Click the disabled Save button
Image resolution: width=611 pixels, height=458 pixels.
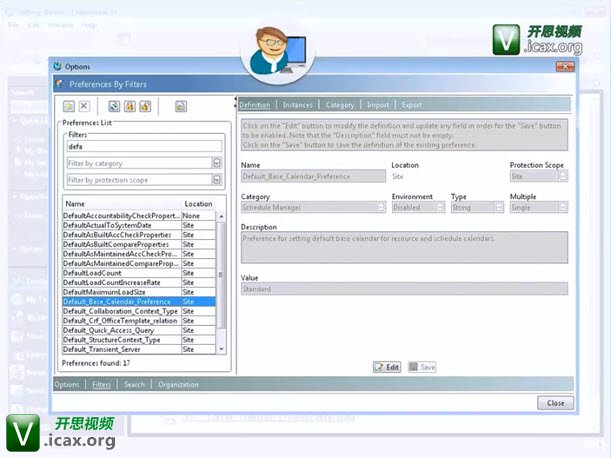[x=422, y=367]
